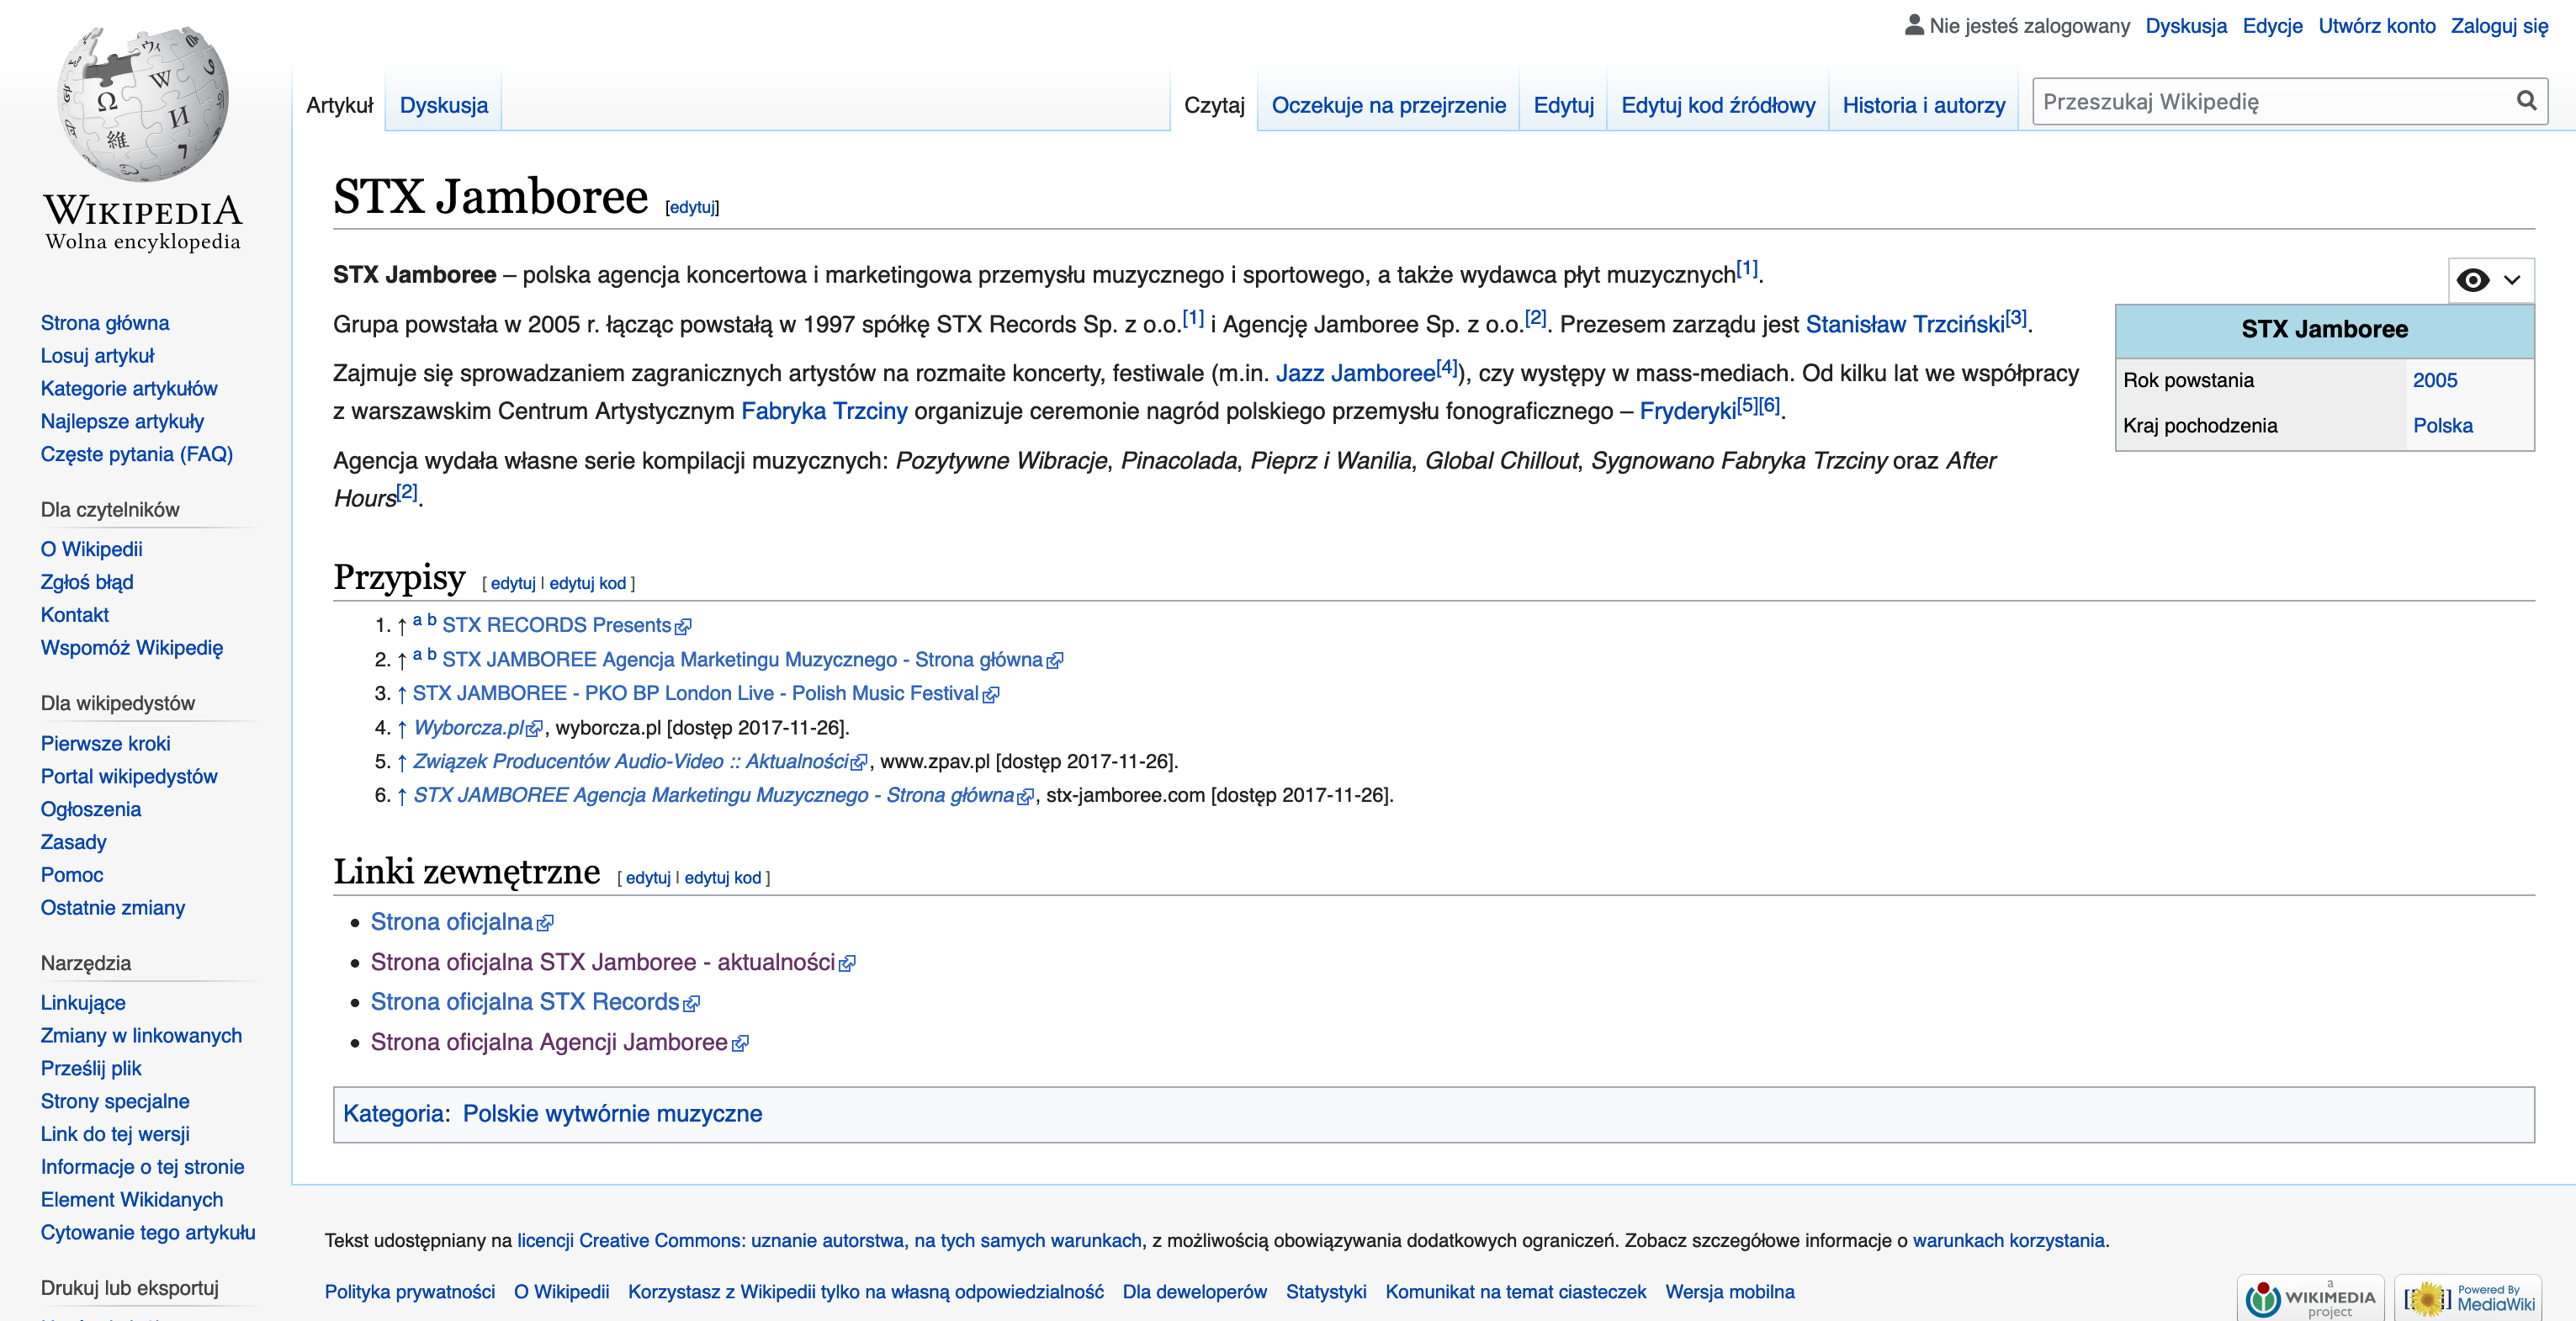Click 2005 in the infobox
Screen dimensions: 2576x1321
(x=2434, y=380)
